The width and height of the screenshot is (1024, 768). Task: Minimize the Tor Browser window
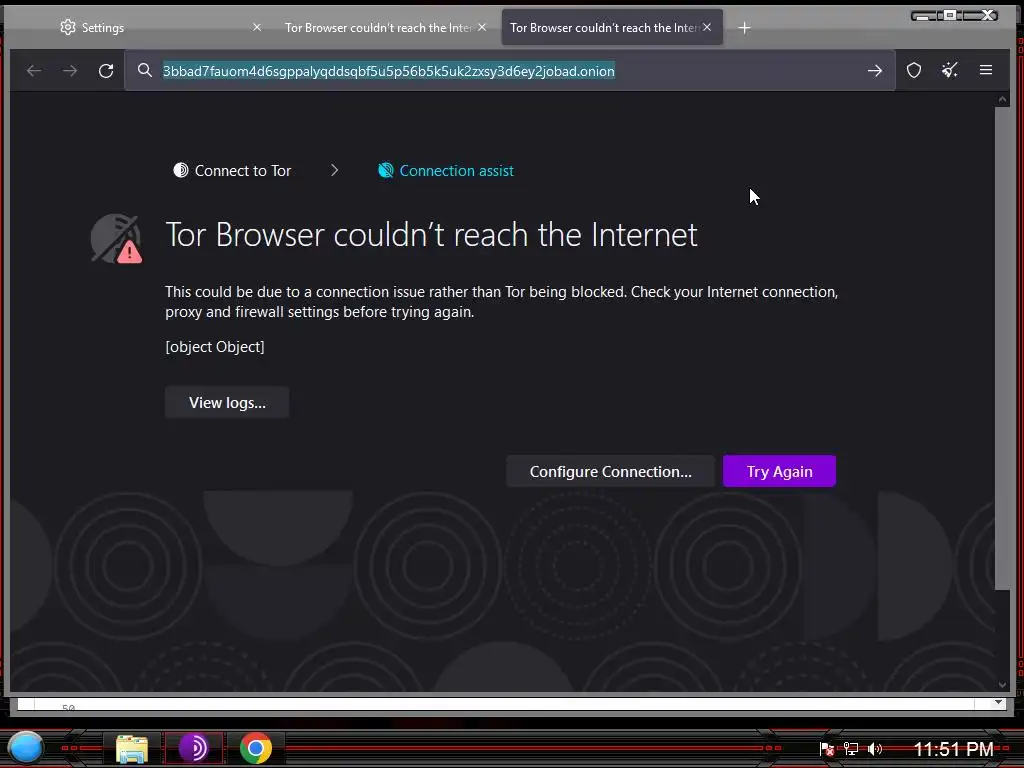point(922,16)
